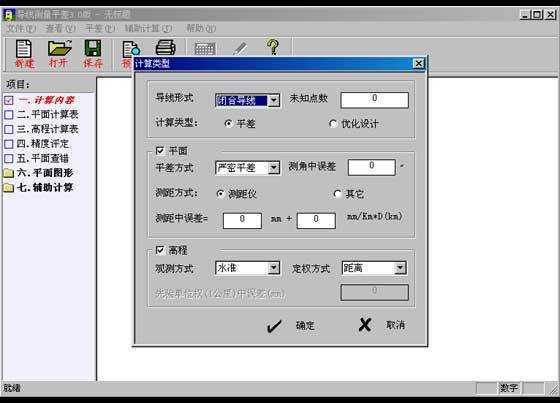Click the 就绪 status bar text
The image size is (560, 403).
click(x=12, y=388)
